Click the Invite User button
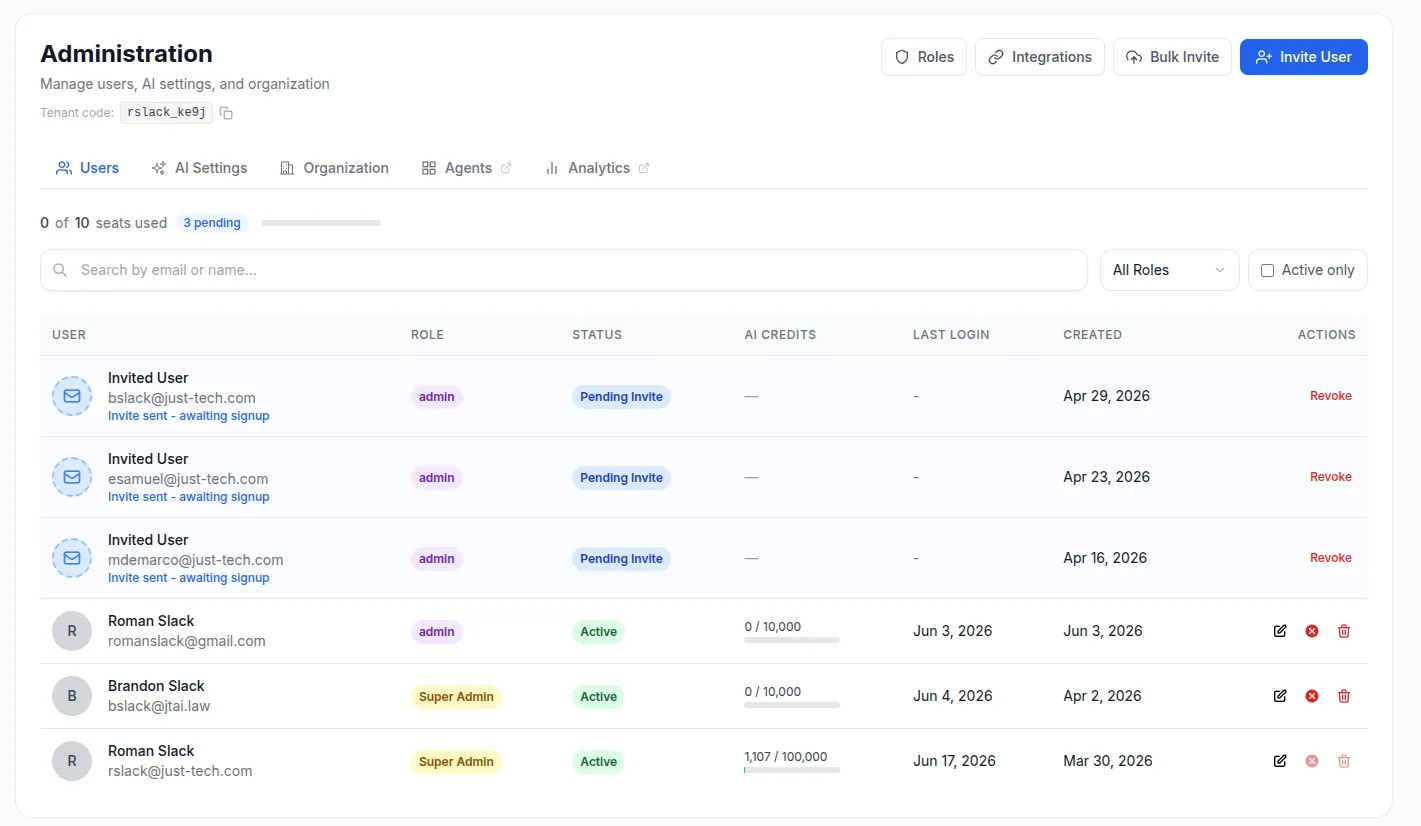1421x826 pixels. point(1304,57)
